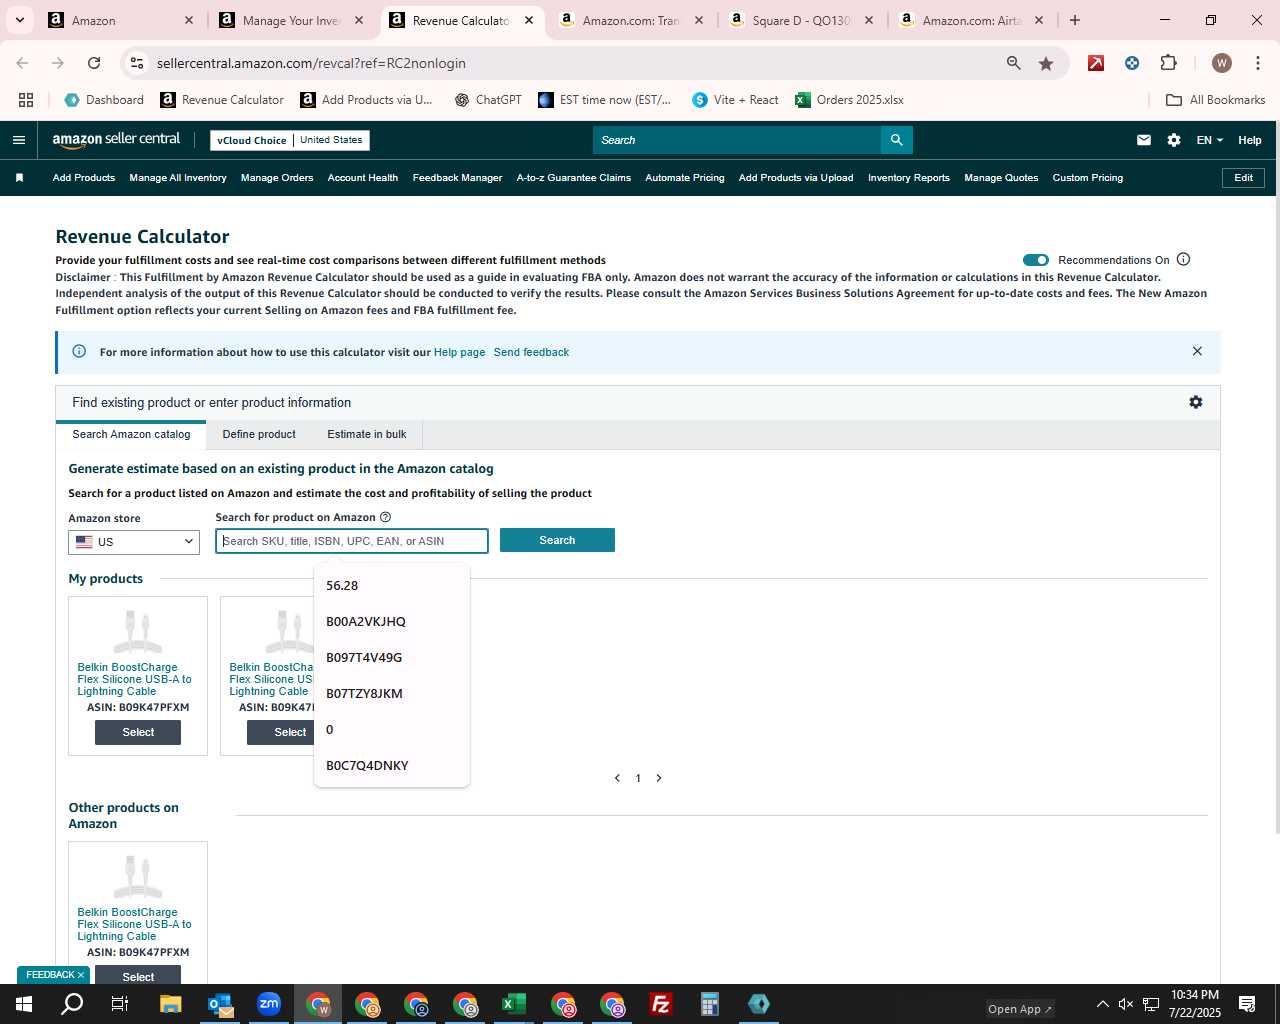The image size is (1280, 1024).
Task: Open calculator settings gear in panel header
Action: [1195, 402]
